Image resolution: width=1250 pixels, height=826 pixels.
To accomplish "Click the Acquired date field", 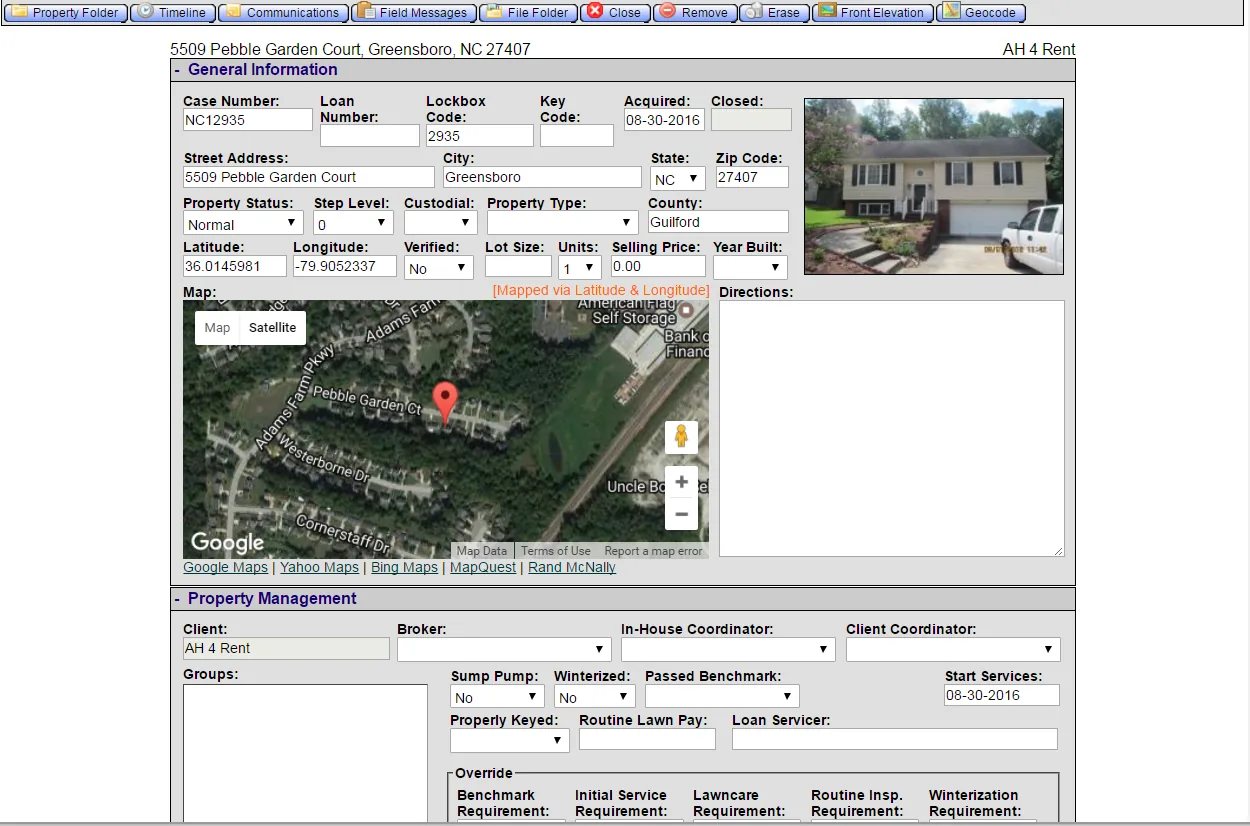I will click(664, 120).
